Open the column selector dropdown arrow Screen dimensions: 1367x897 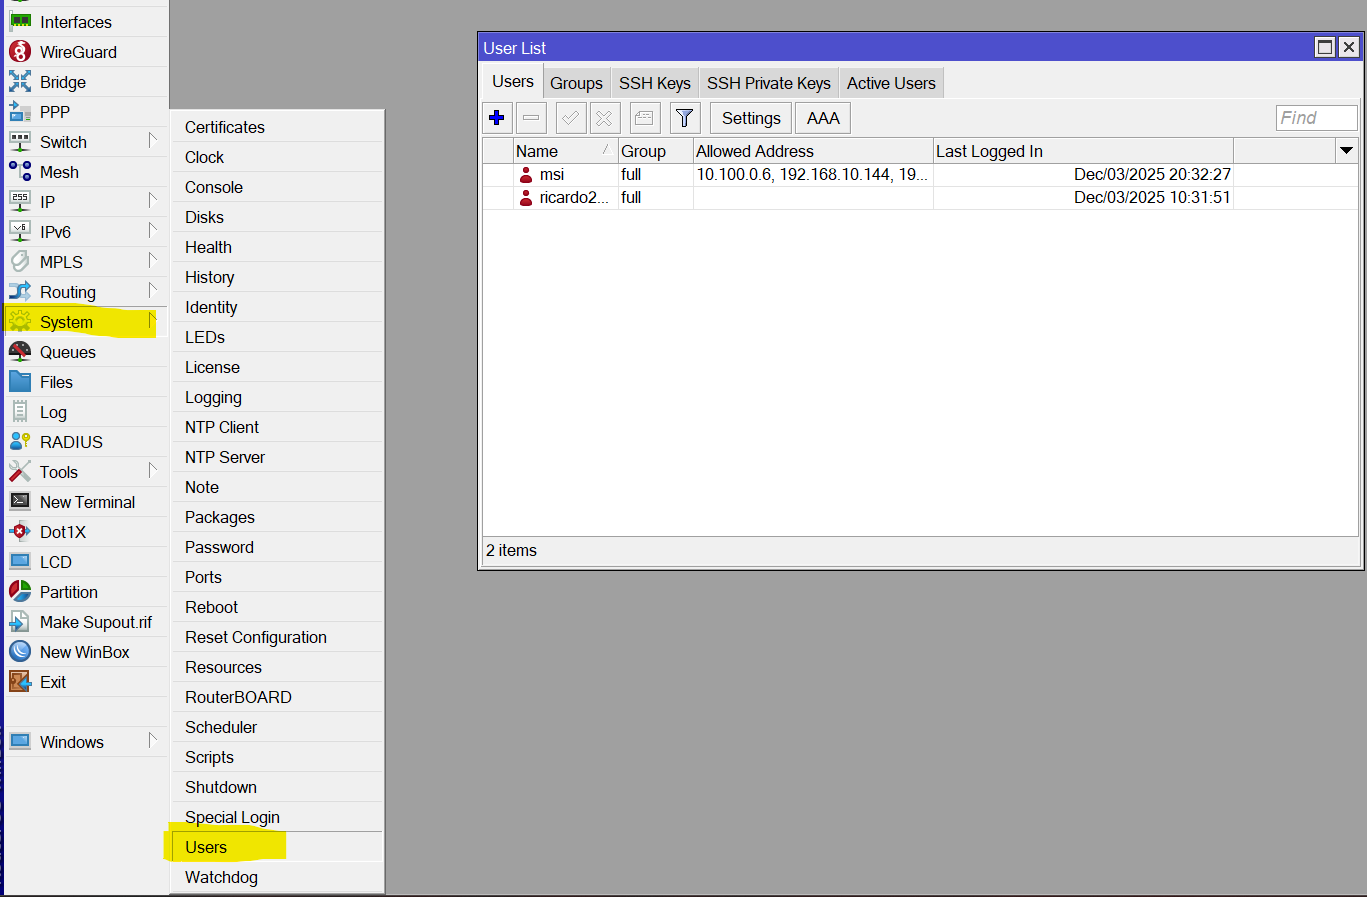tap(1346, 151)
